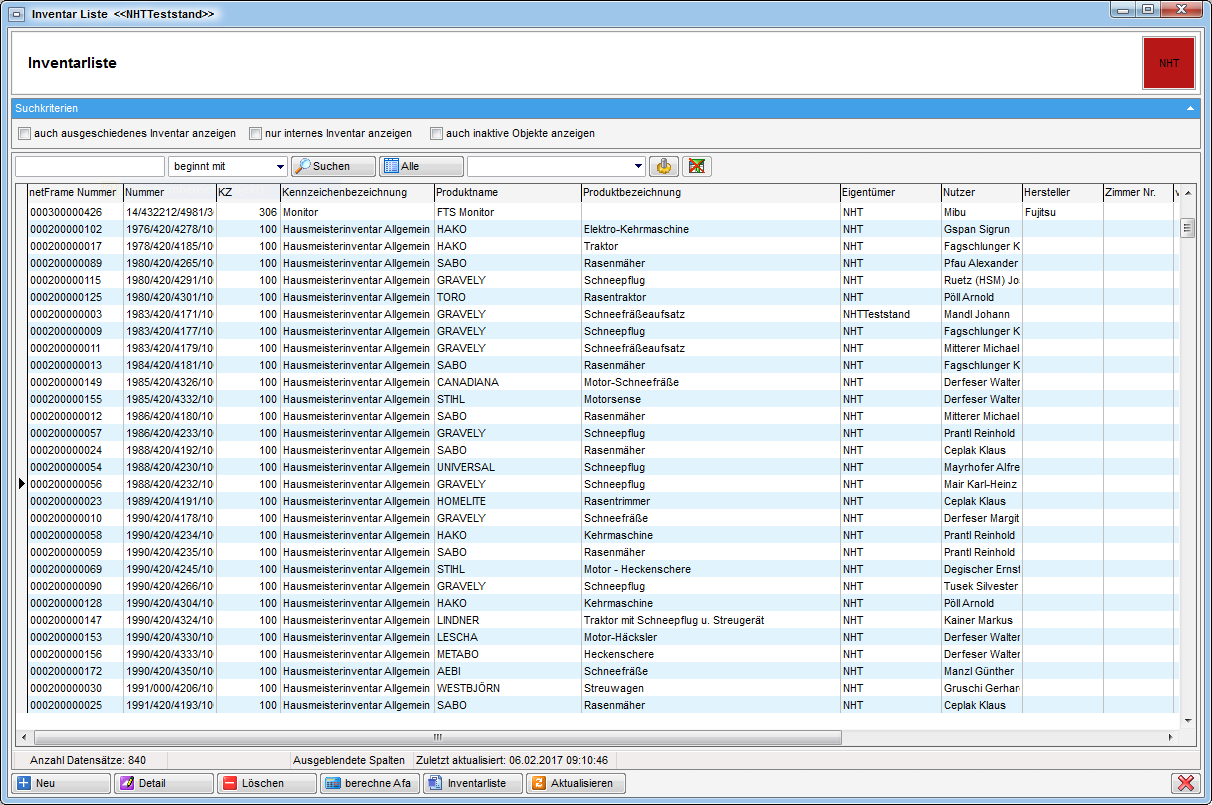Click the Excel export icon button

pos(697,166)
